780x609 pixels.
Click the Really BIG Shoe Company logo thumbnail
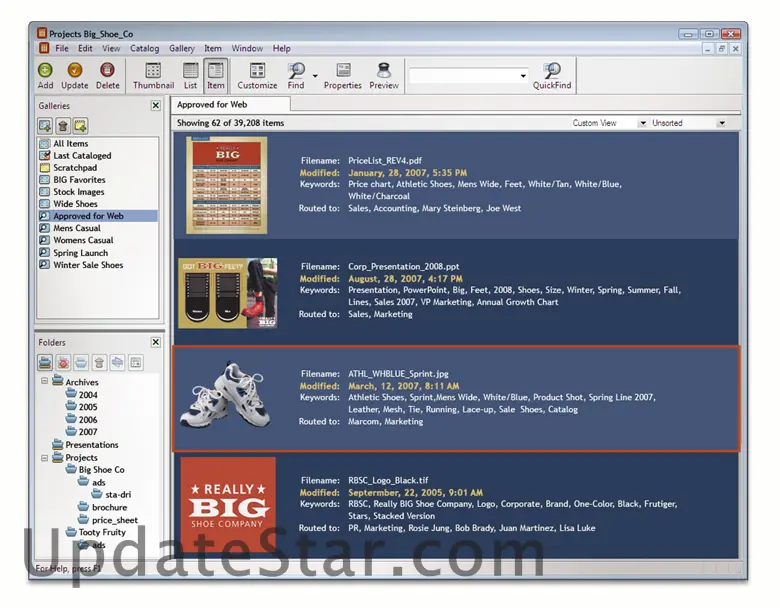(x=228, y=505)
